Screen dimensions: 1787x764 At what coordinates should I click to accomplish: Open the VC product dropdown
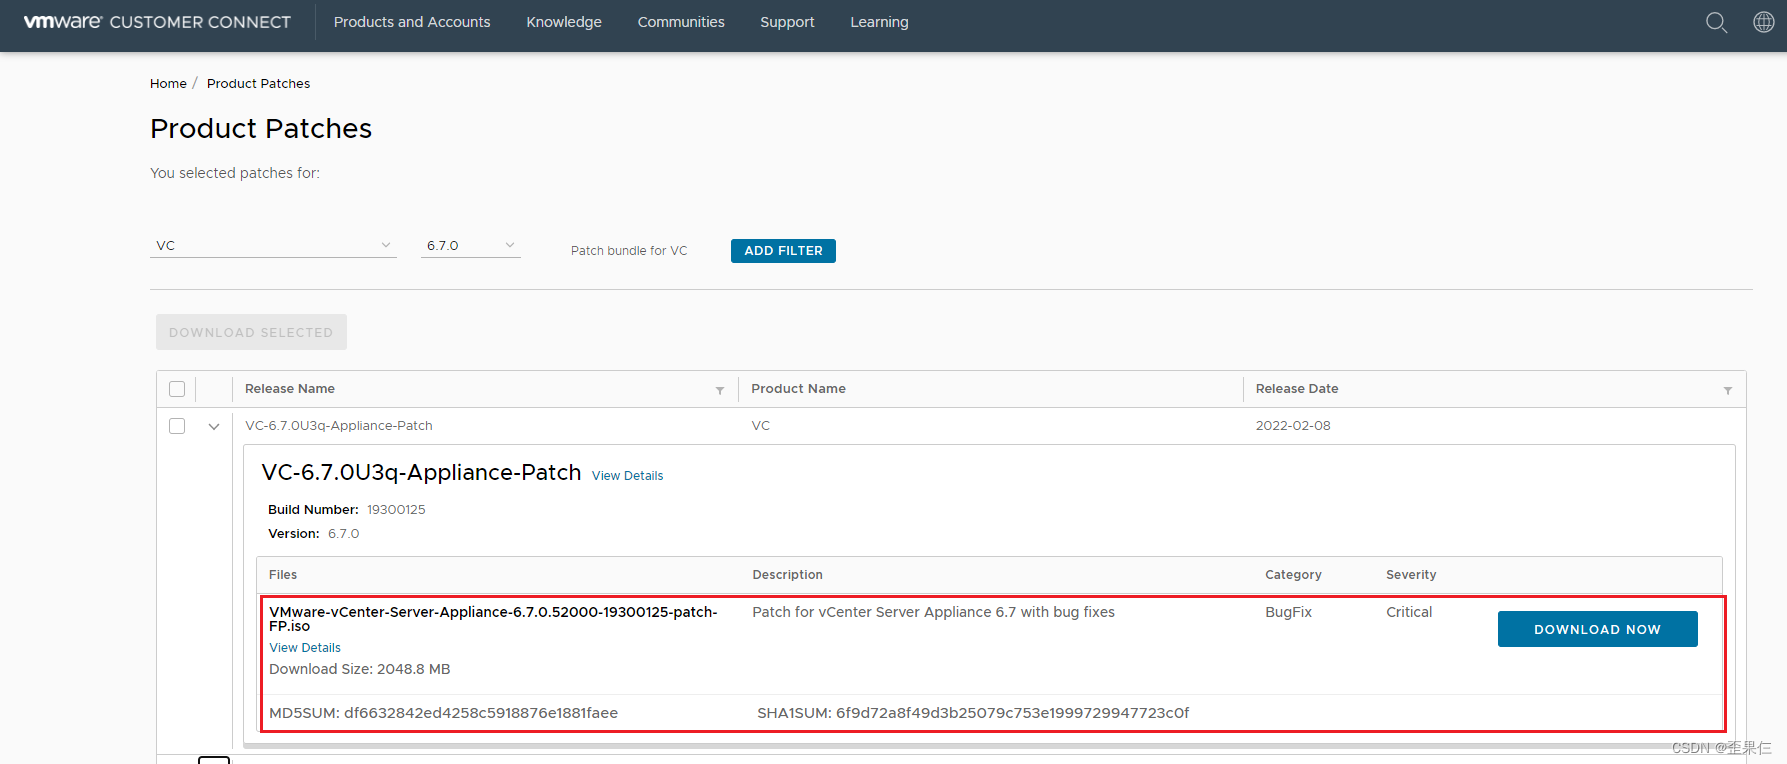tap(273, 245)
